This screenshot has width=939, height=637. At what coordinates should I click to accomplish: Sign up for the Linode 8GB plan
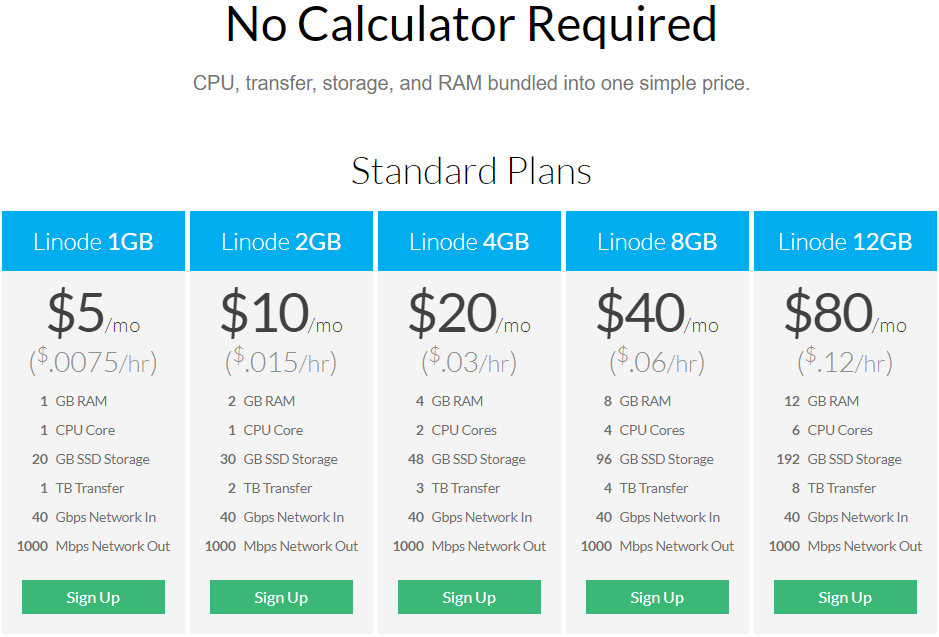point(657,597)
